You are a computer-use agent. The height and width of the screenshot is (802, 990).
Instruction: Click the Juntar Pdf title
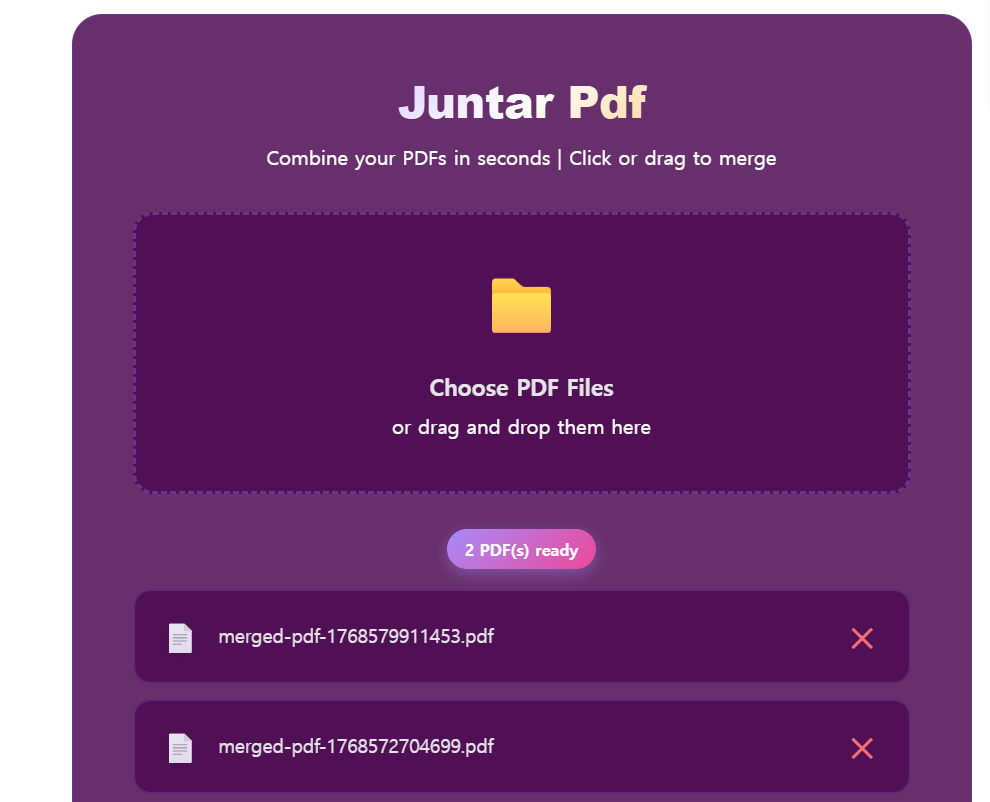(520, 101)
